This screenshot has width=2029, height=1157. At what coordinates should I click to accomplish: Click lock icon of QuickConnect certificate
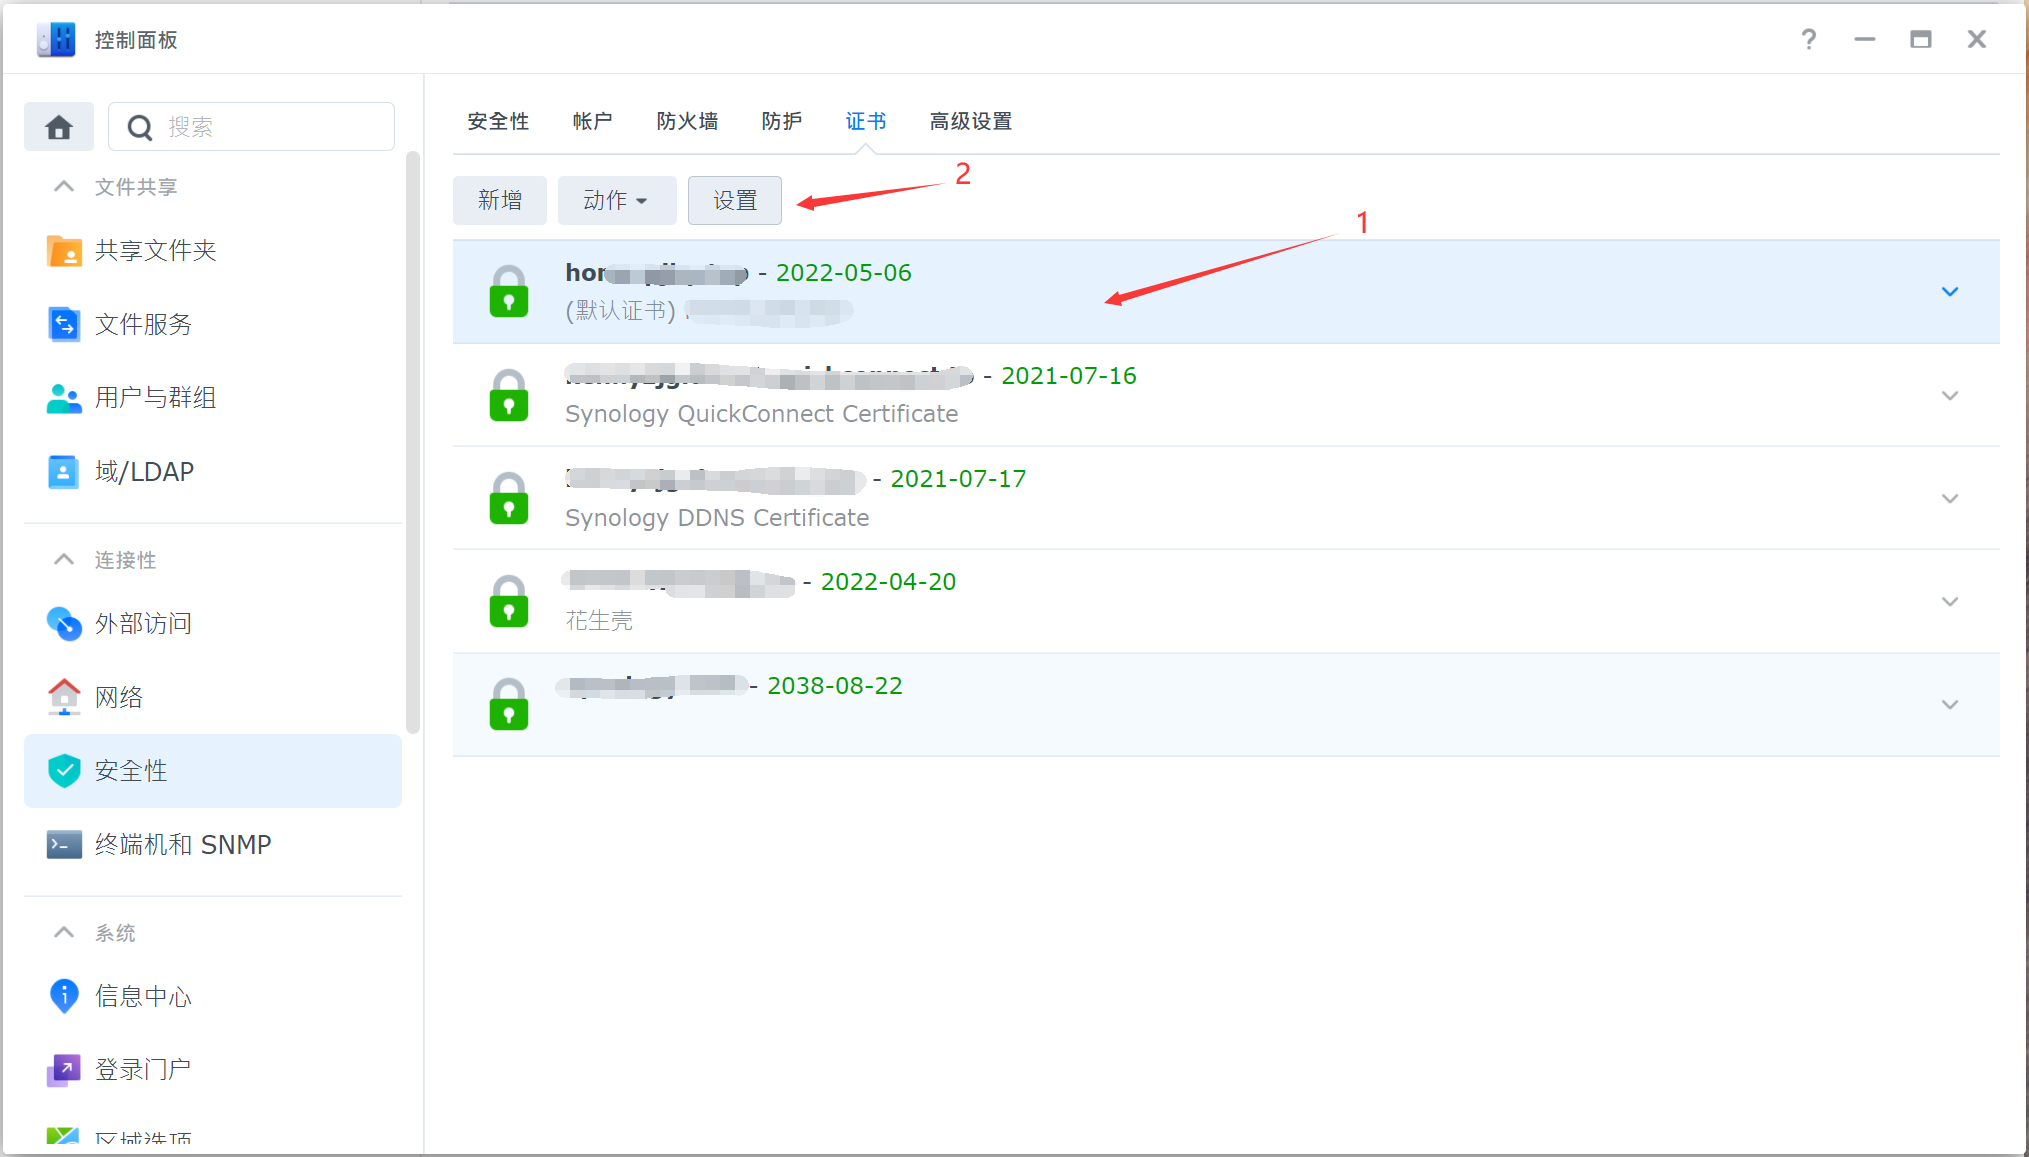click(x=509, y=395)
